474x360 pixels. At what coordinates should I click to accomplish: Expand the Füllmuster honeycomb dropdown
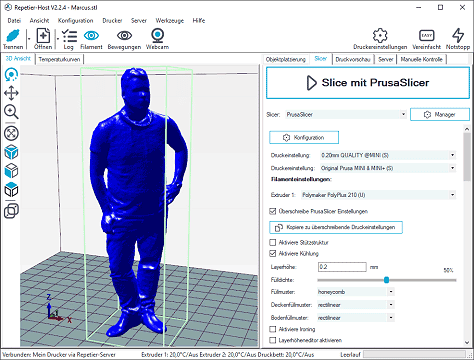click(356, 292)
